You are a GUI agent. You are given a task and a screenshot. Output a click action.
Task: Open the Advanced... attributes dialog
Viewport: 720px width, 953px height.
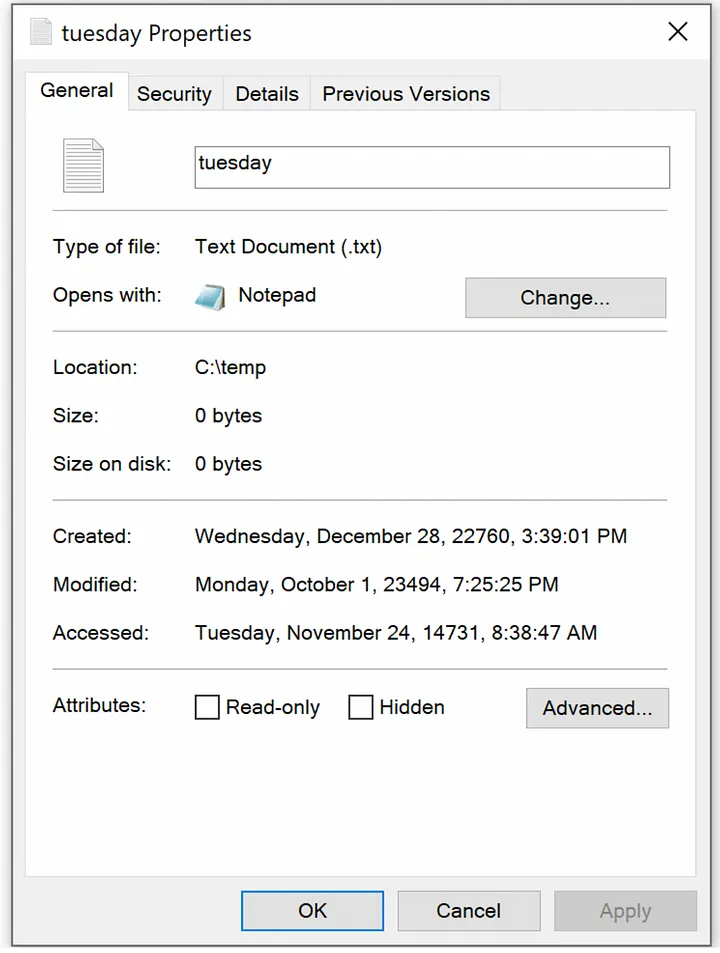coord(597,708)
